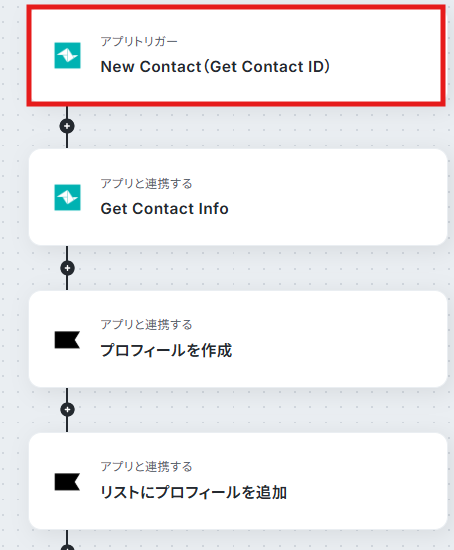Add a step below Get Contact Info
This screenshot has width=454, height=550.
click(67, 268)
